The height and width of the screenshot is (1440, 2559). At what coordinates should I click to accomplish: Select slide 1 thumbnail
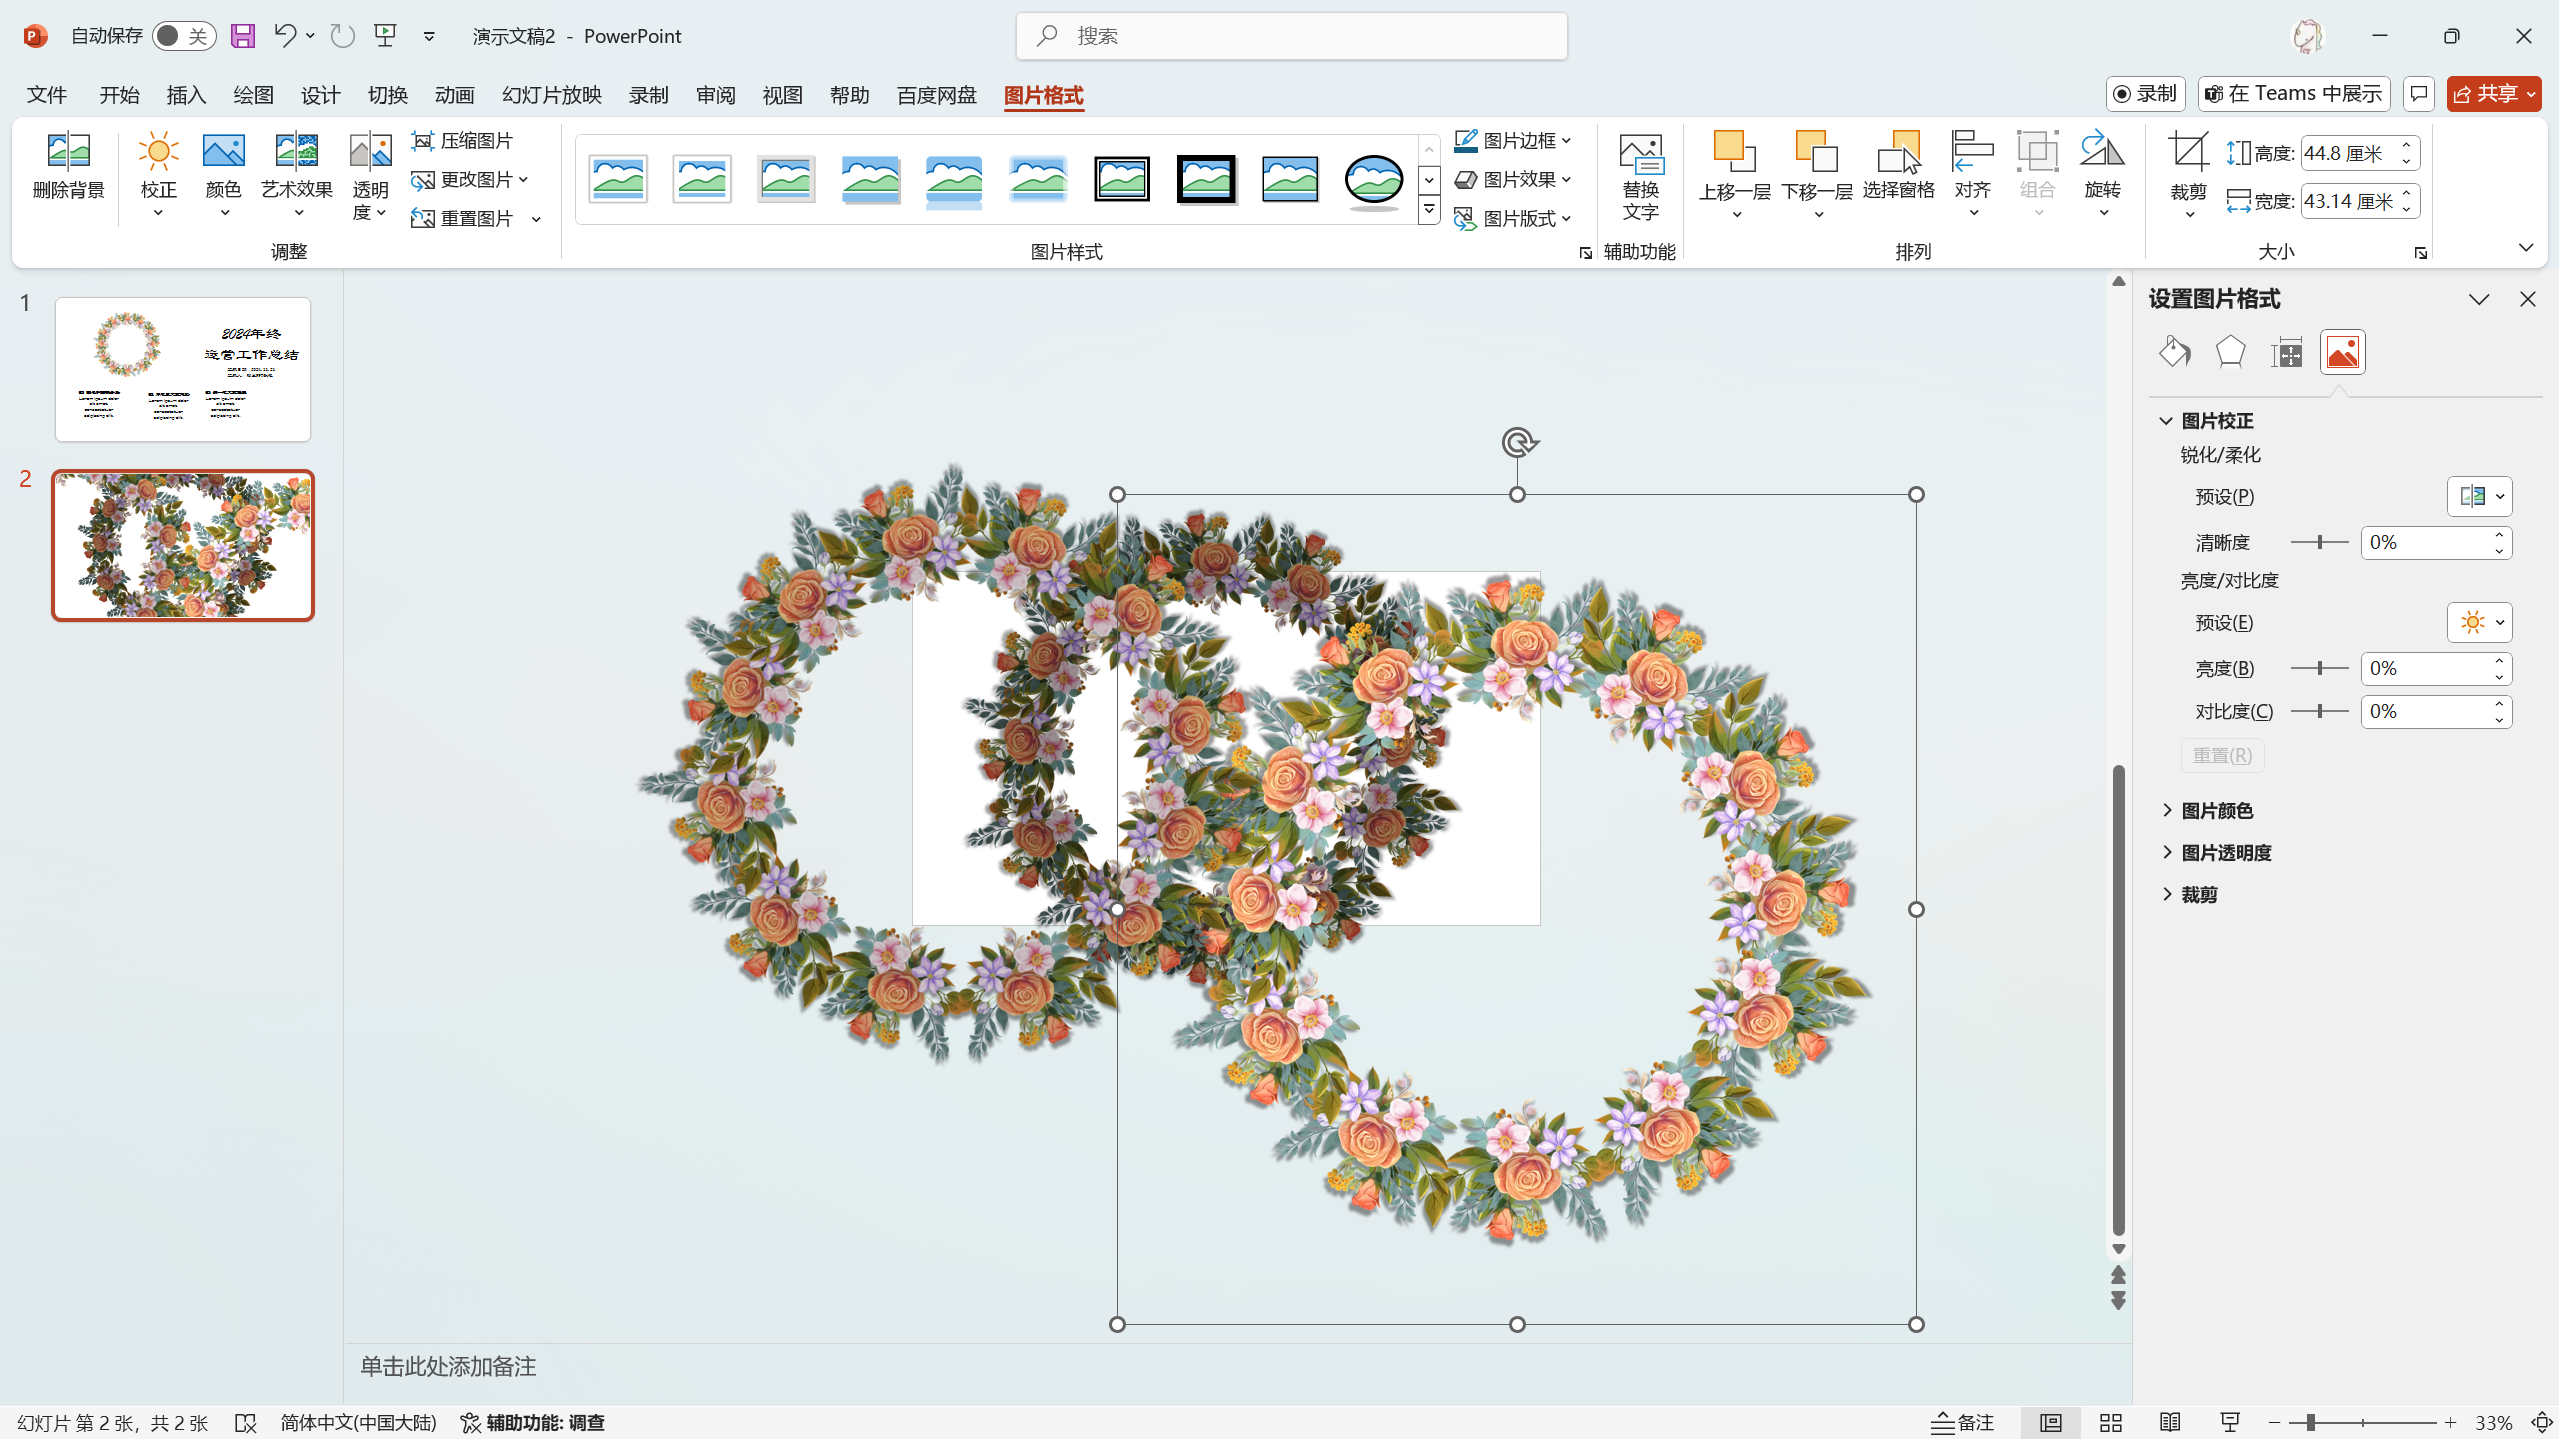pos(183,369)
